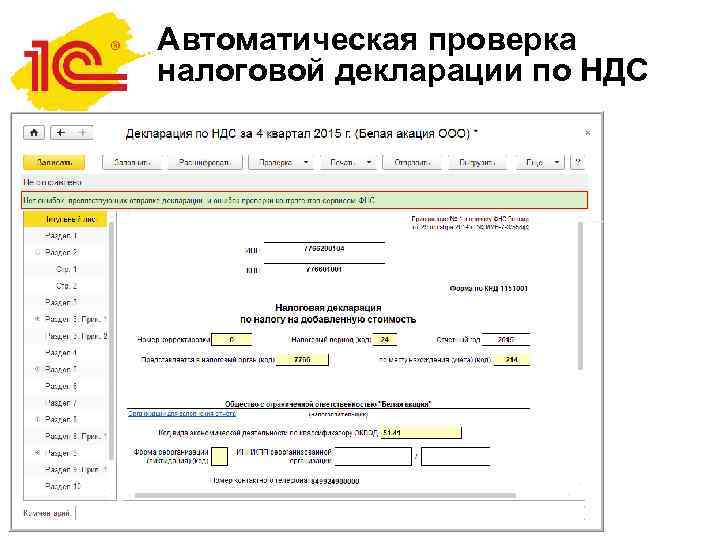Select Раздел 6 in the tree

click(61, 386)
